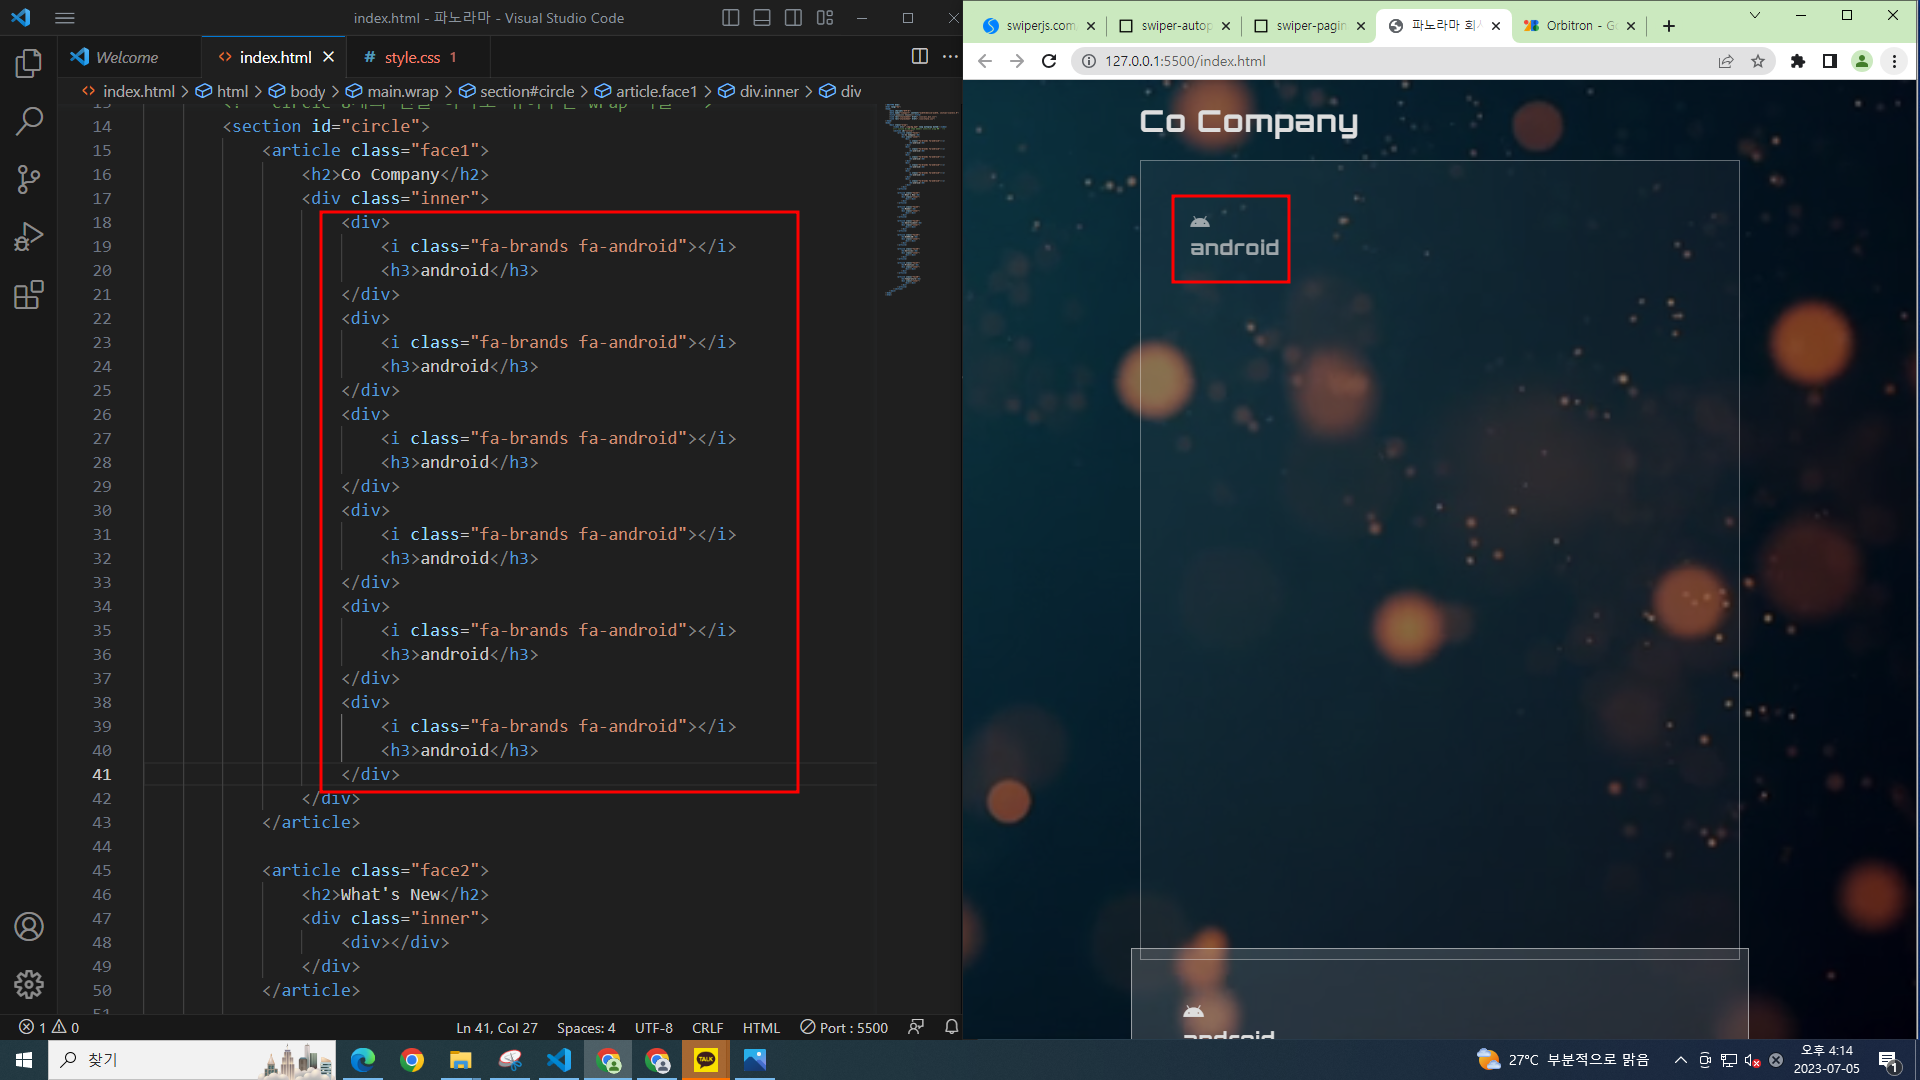Click the split editor right icon
This screenshot has height=1080, width=1920.
[x=919, y=57]
